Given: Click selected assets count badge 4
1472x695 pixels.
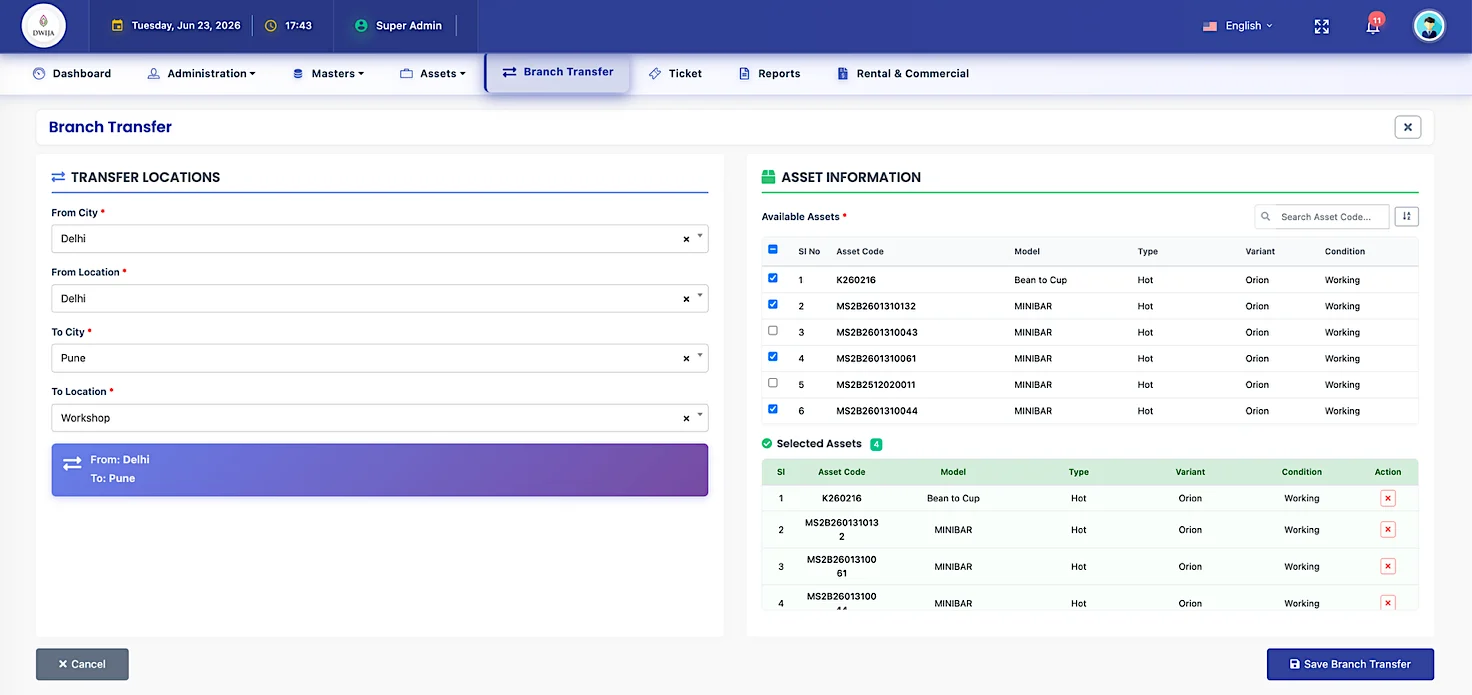Looking at the screenshot, I should click(876, 444).
